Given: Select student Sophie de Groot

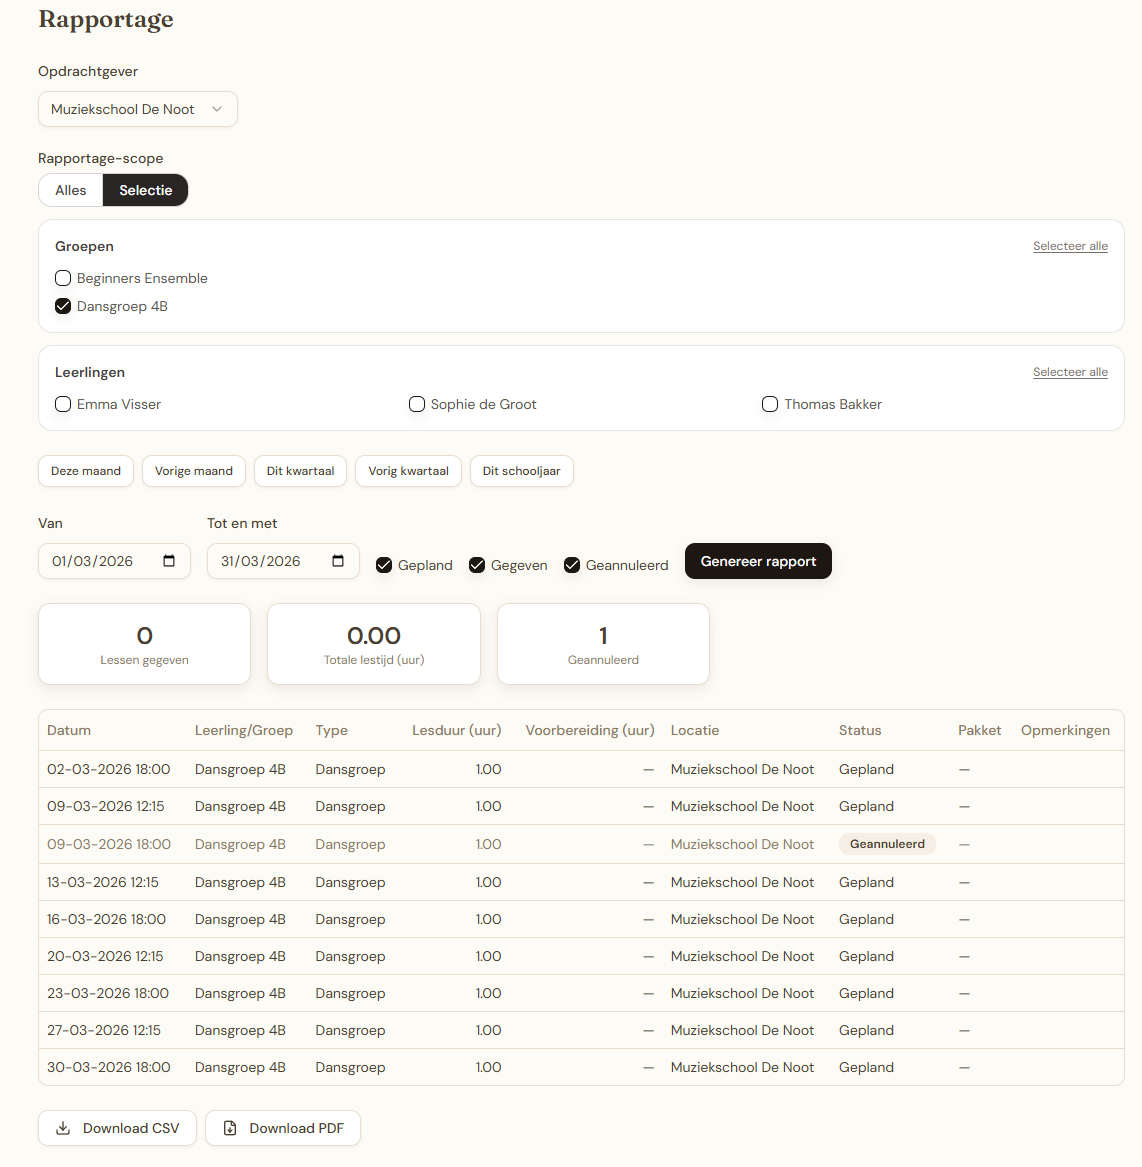Looking at the screenshot, I should [x=417, y=404].
